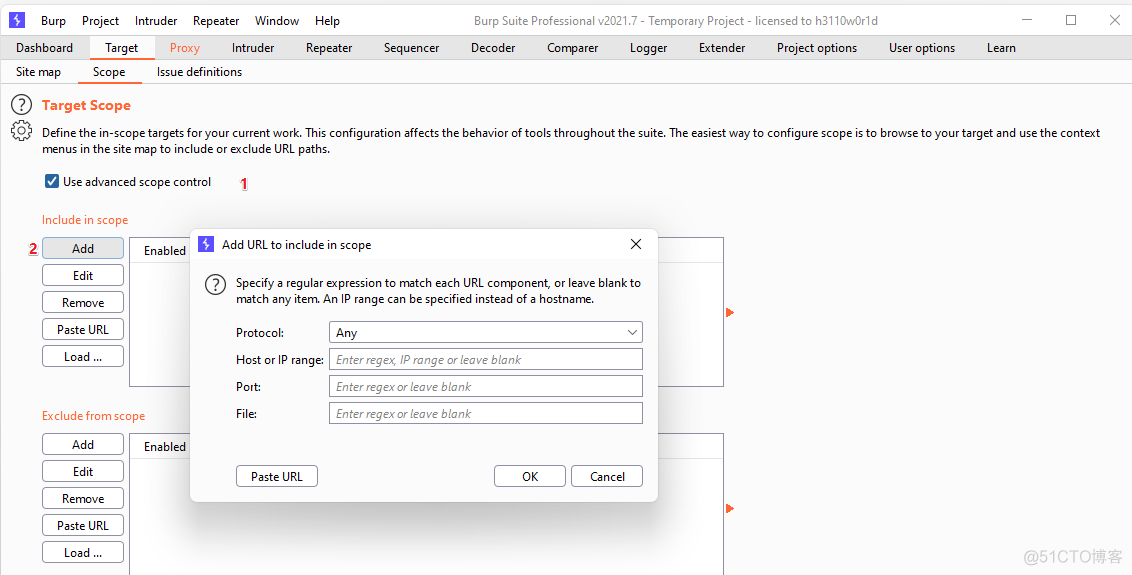This screenshot has height=575, width=1132.
Task: Open the Intruder menu in menu bar
Action: tap(156, 21)
